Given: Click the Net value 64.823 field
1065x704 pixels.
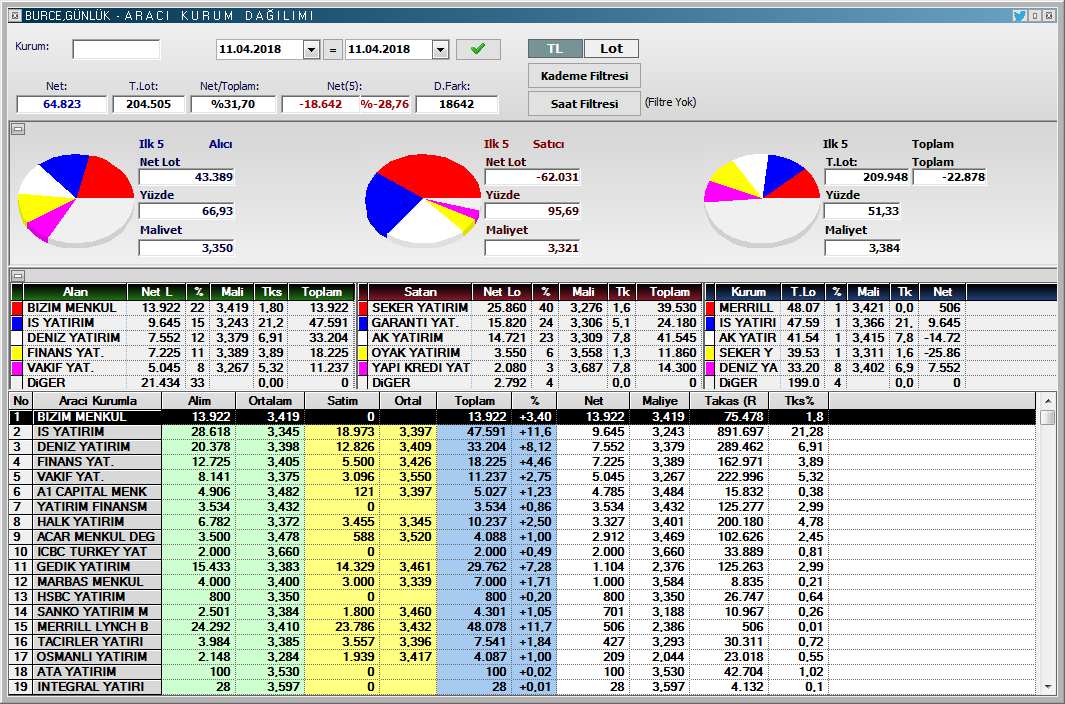Looking at the screenshot, I should click(x=62, y=104).
